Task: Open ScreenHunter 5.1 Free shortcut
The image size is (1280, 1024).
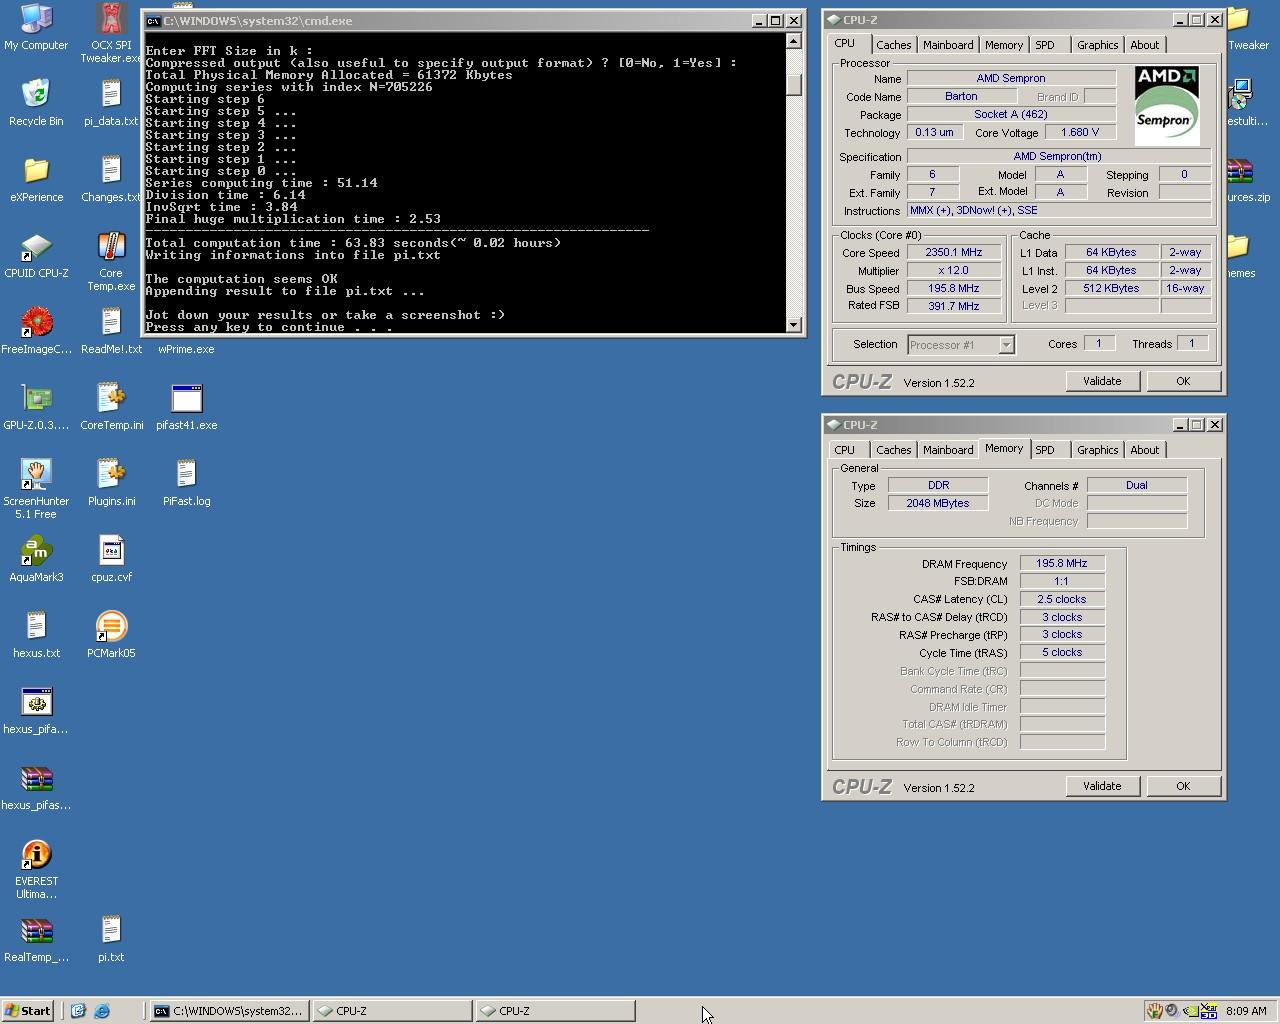Action: coord(36,488)
